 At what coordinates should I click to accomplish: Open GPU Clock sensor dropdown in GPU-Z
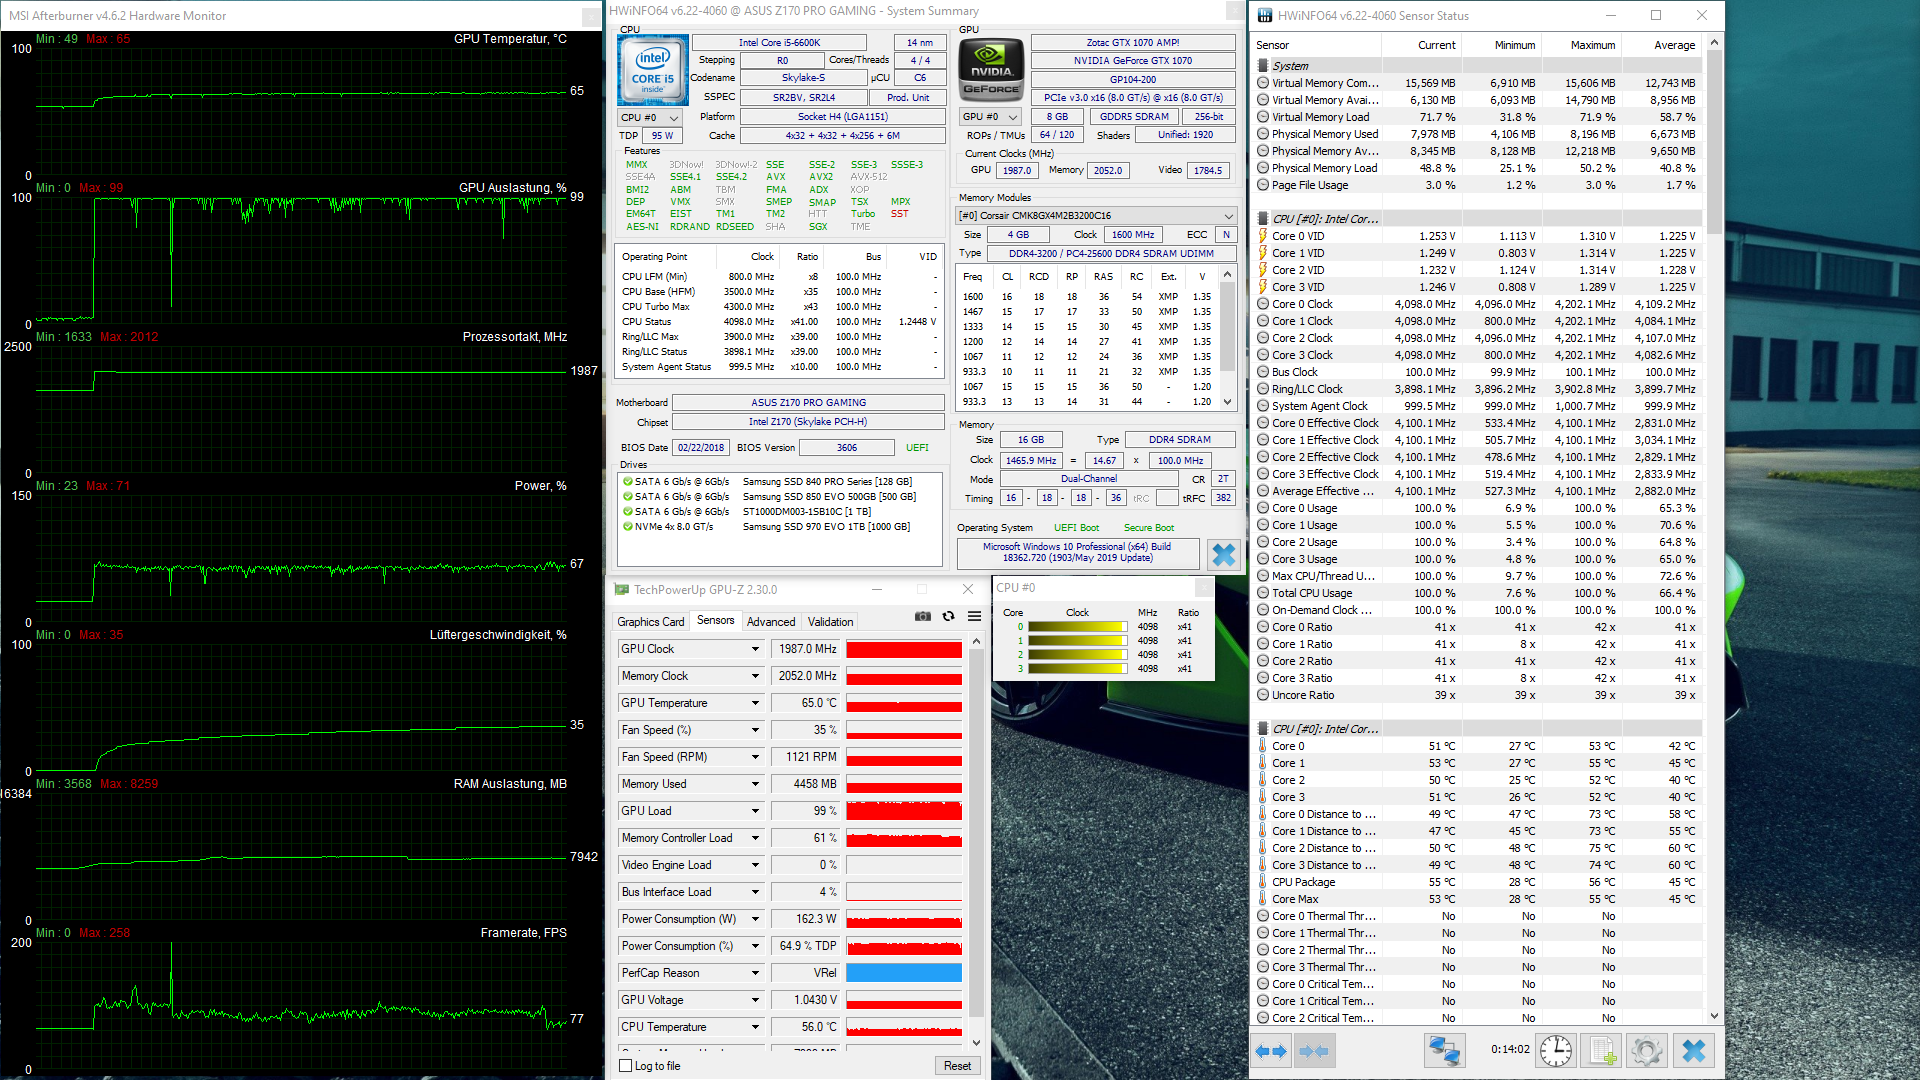click(755, 649)
